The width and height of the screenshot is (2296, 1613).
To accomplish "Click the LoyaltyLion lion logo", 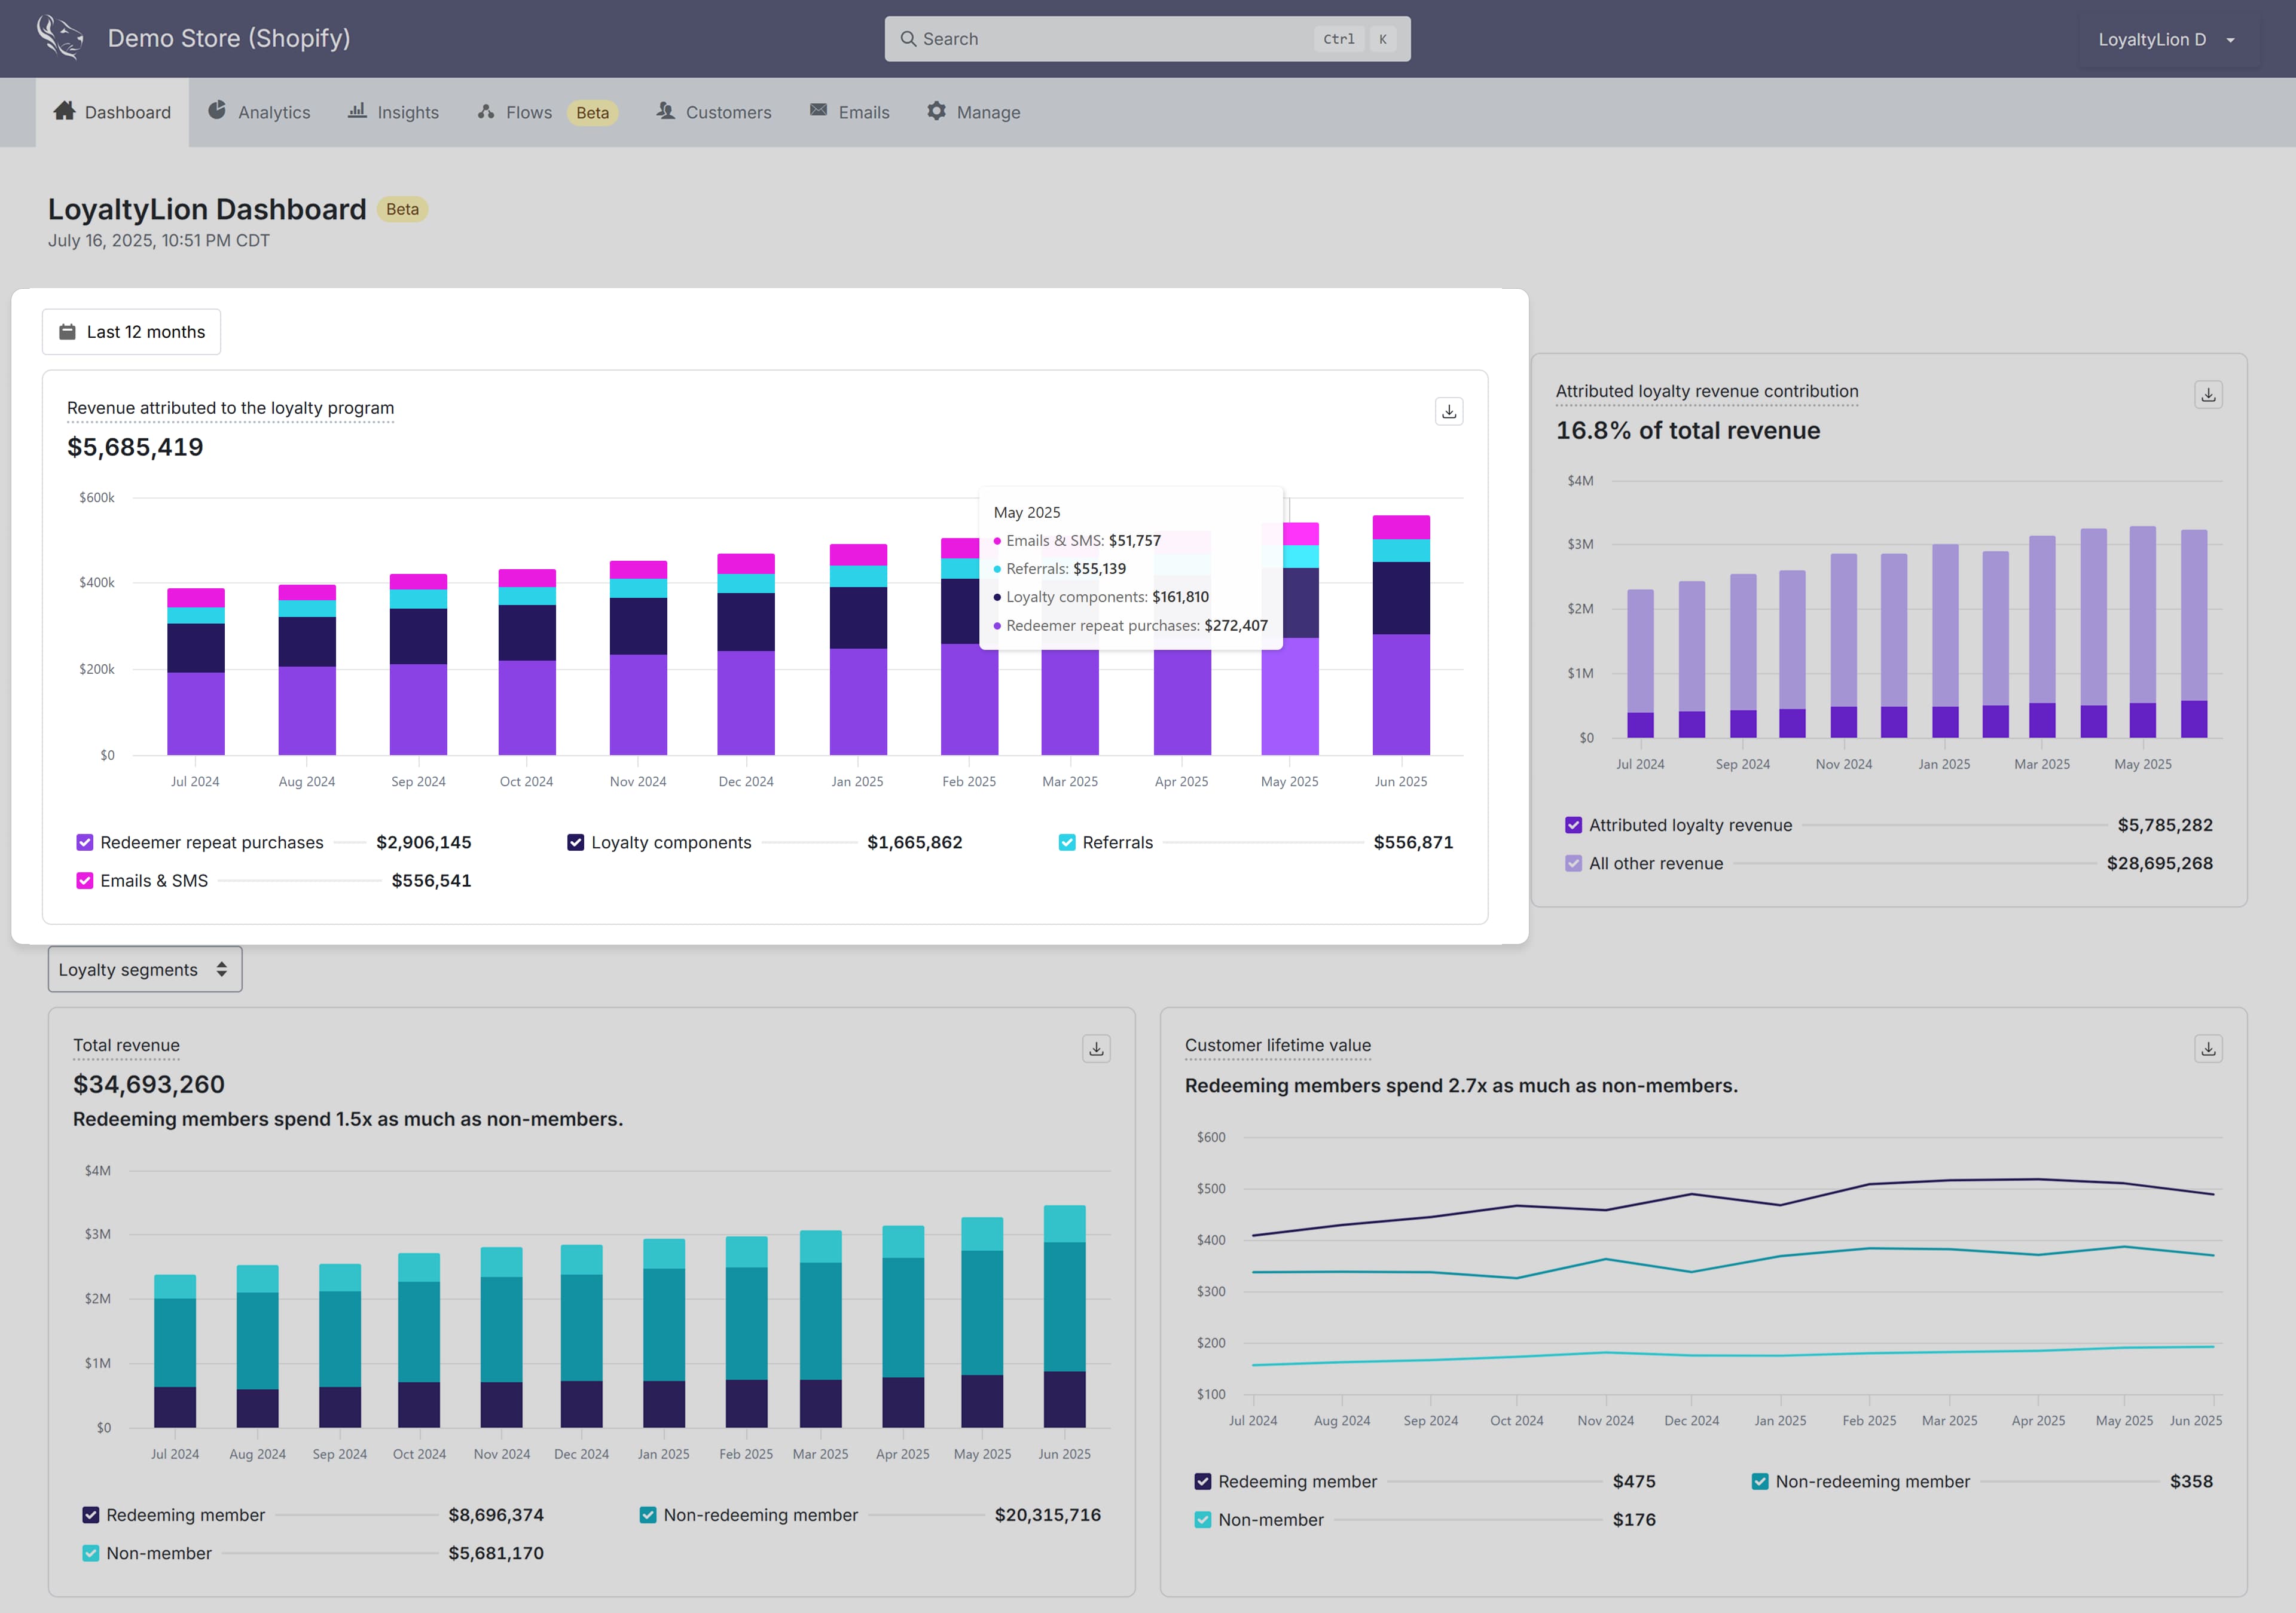I will point(60,38).
